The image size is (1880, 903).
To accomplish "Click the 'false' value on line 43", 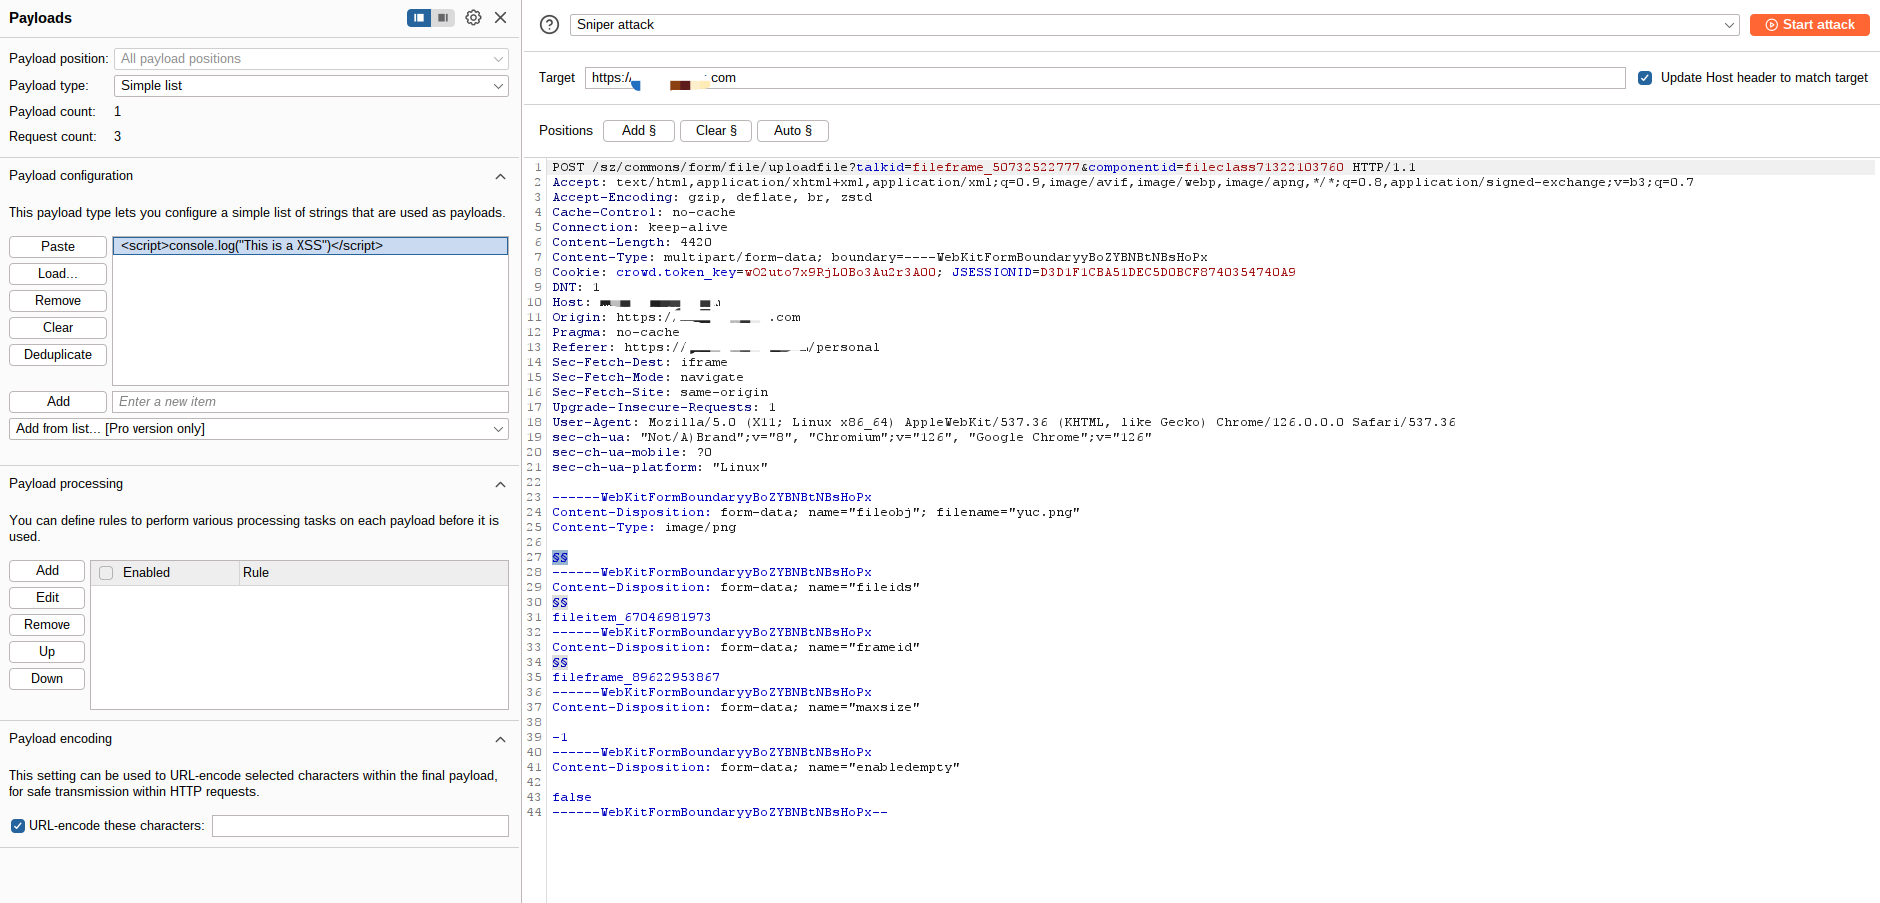I will click(x=572, y=798).
